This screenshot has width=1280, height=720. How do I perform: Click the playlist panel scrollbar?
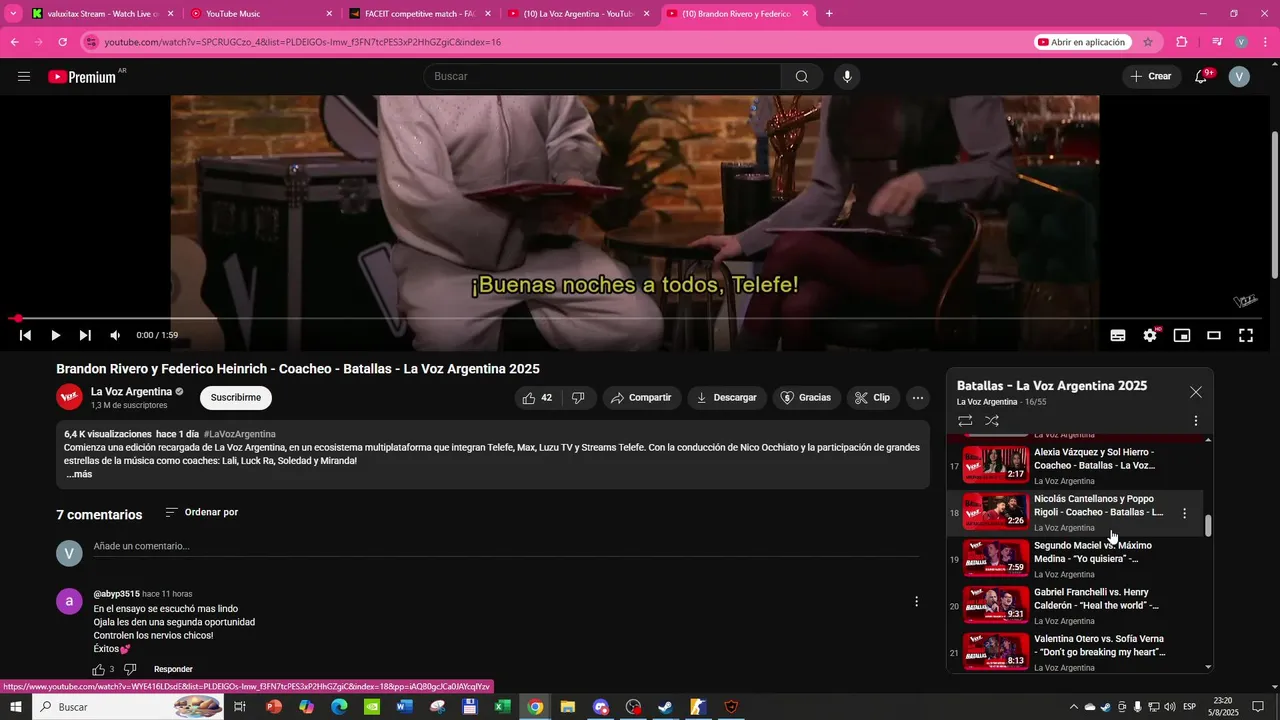1208,526
